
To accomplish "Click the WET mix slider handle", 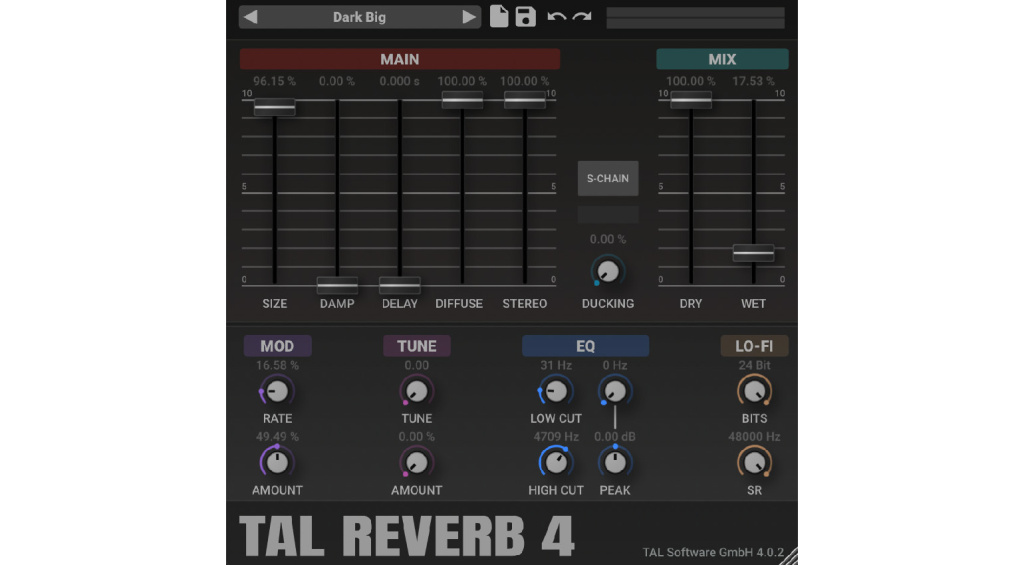I will click(754, 253).
